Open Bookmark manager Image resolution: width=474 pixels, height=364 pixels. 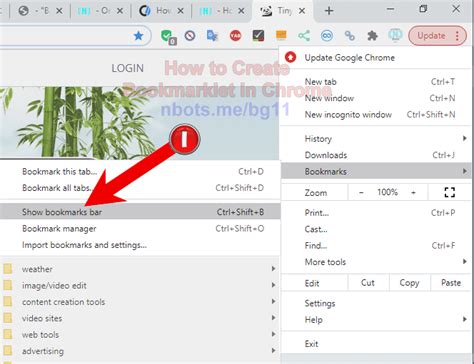coord(140,229)
